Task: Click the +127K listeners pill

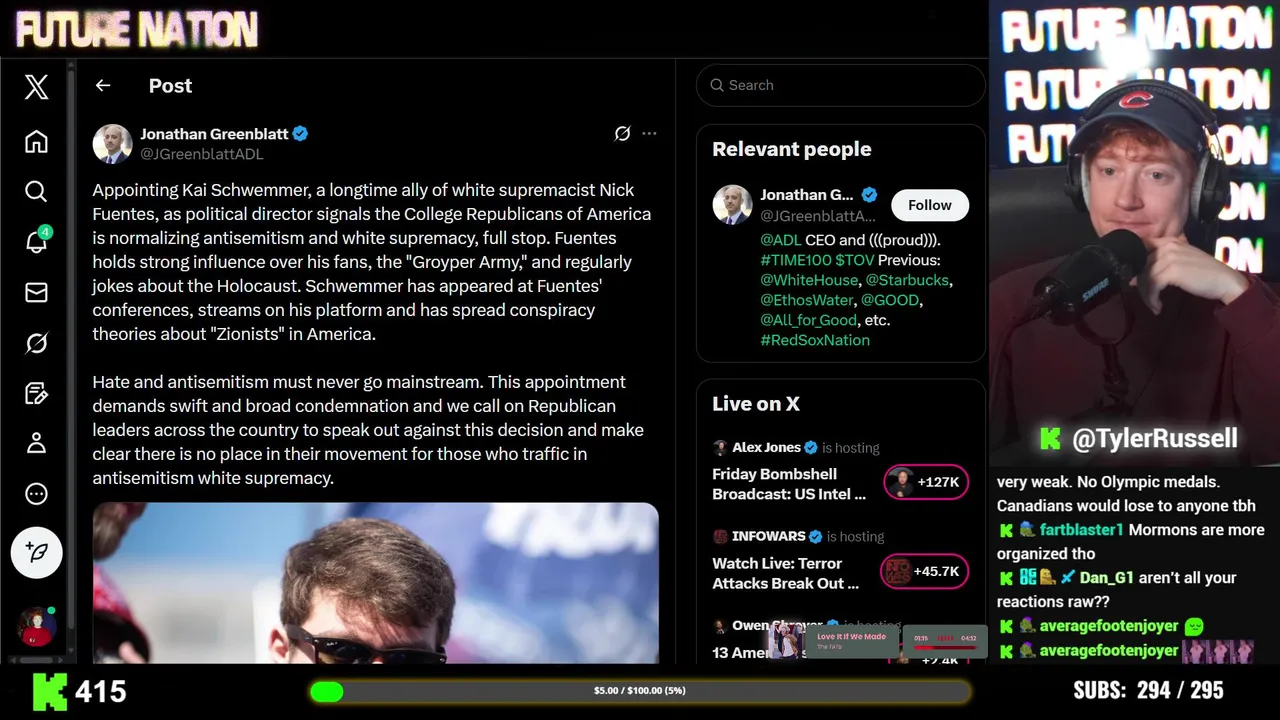Action: tap(926, 482)
